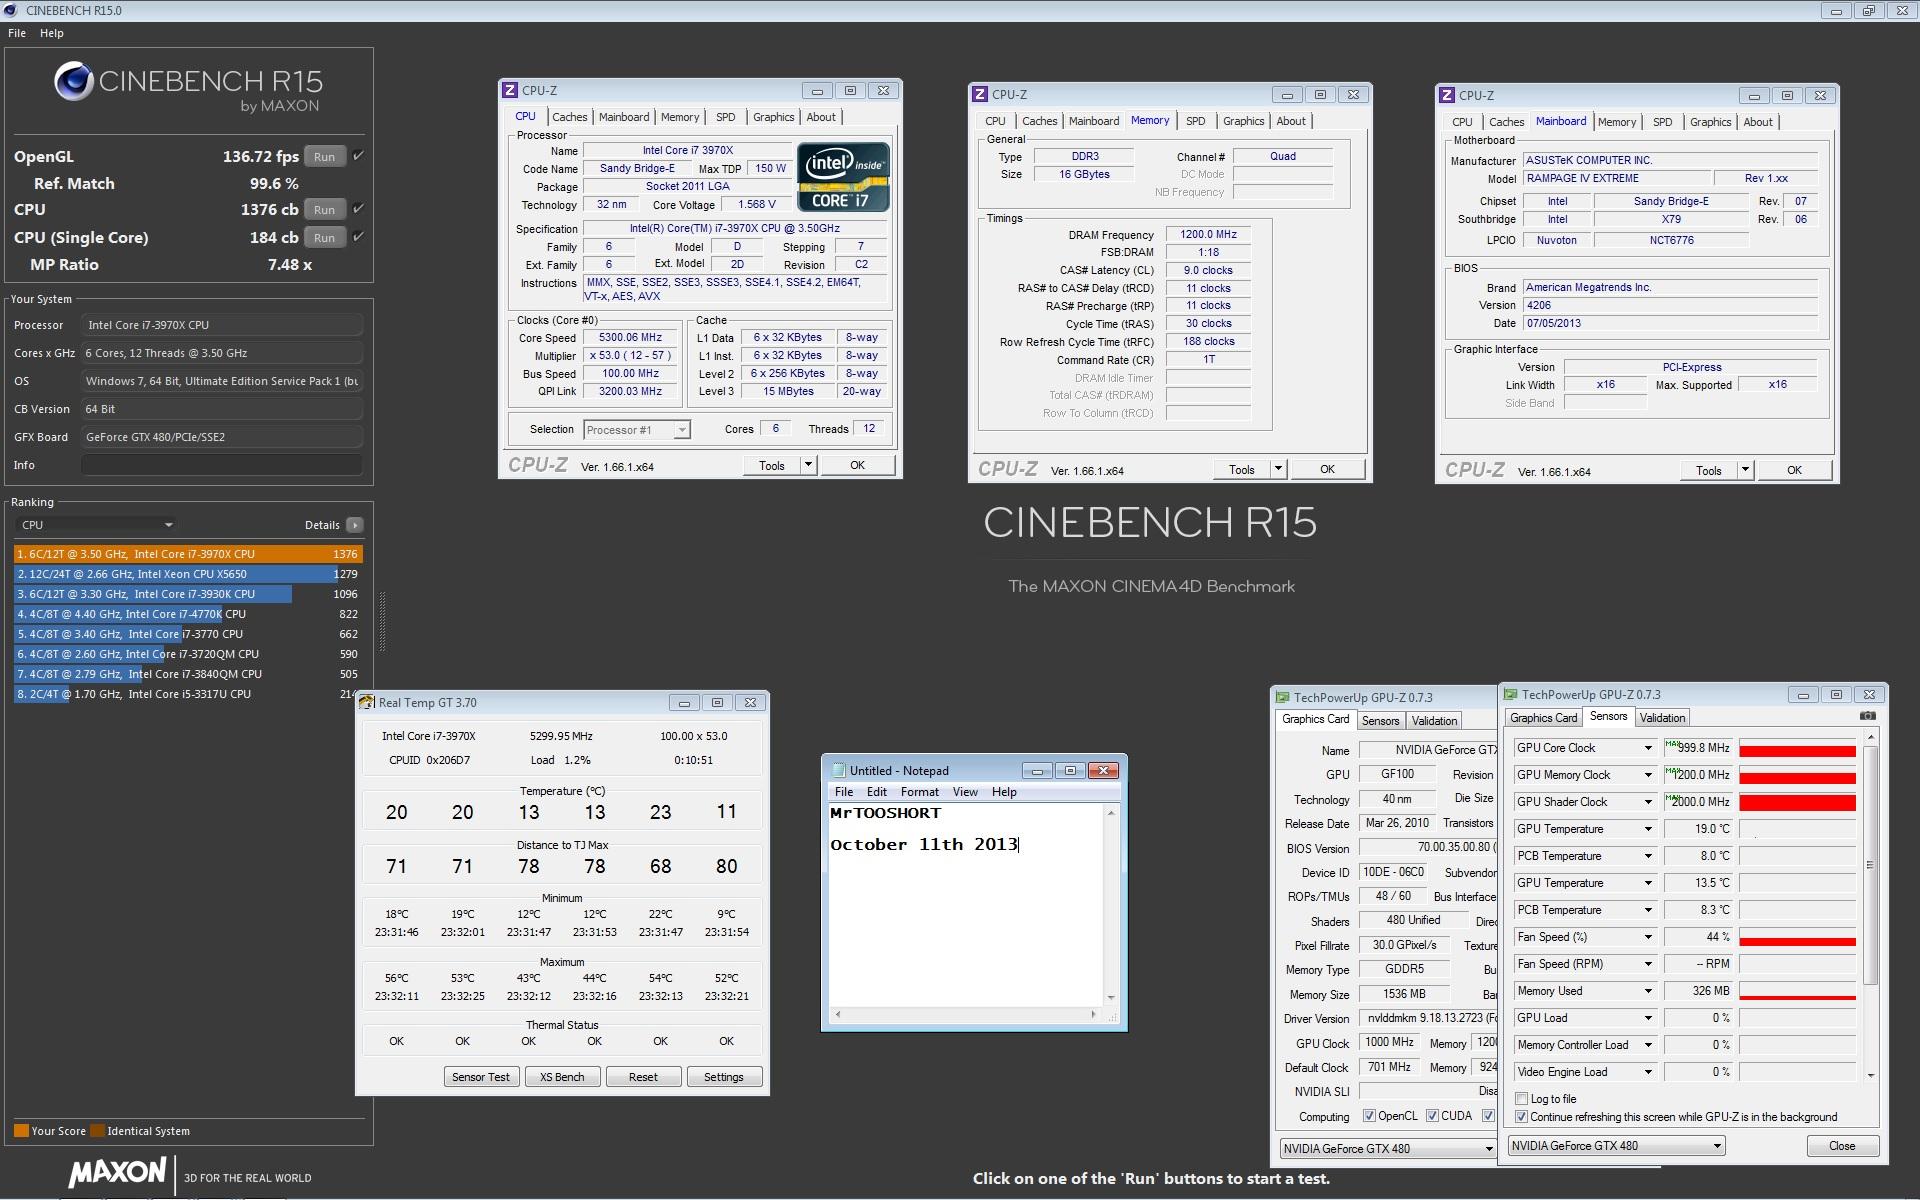Click OK in the CPU-Z Mainboard window
The height and width of the screenshot is (1200, 1920).
point(1794,470)
